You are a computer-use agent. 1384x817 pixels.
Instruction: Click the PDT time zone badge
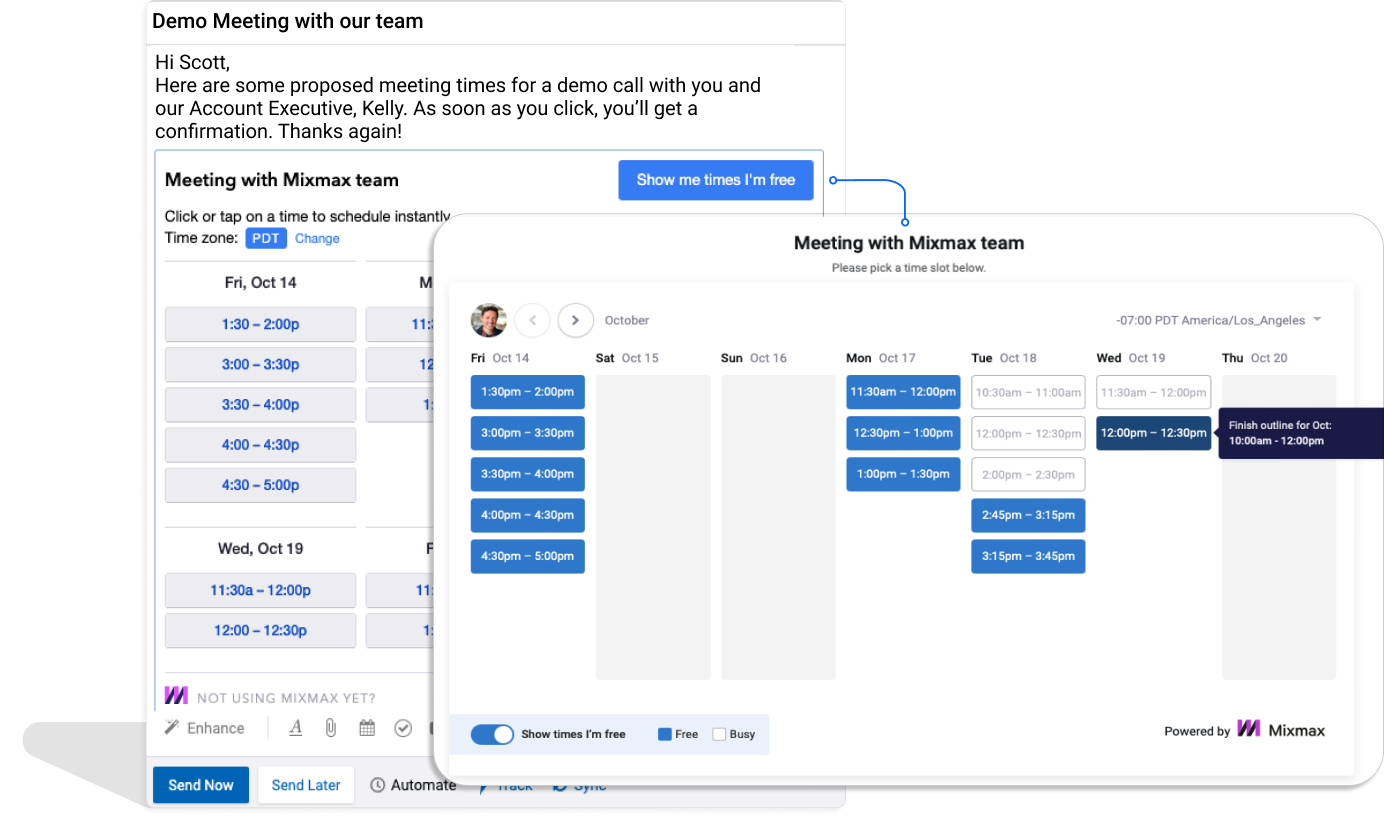pos(266,238)
